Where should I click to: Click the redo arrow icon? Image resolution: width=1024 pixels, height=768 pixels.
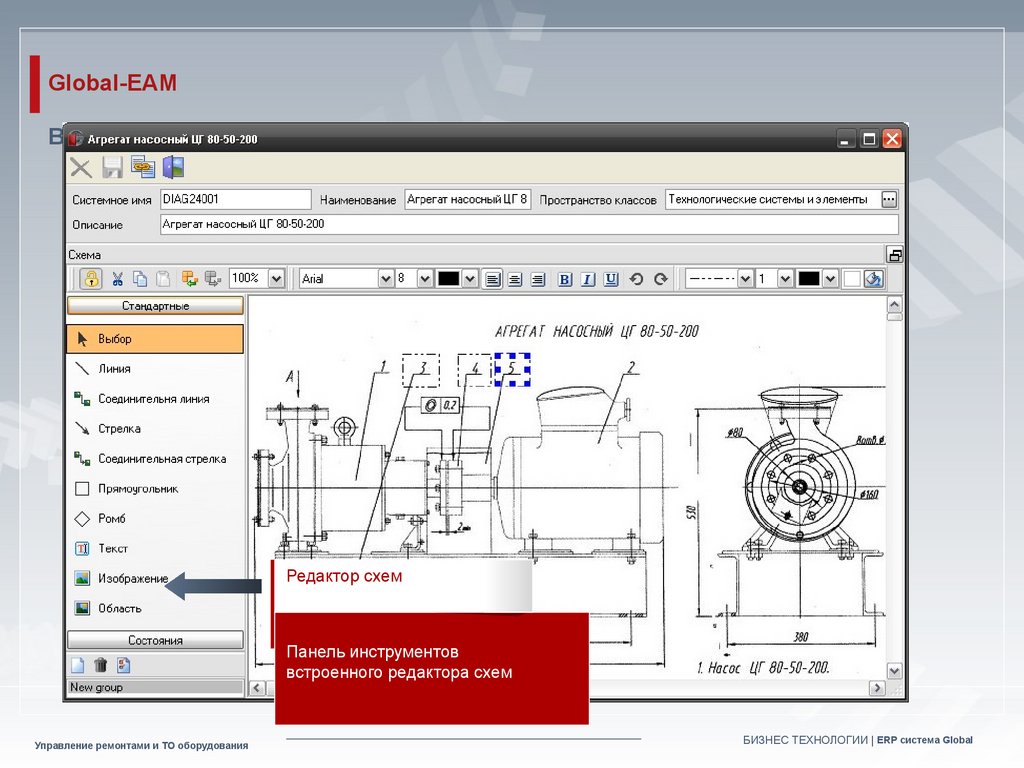coord(660,280)
